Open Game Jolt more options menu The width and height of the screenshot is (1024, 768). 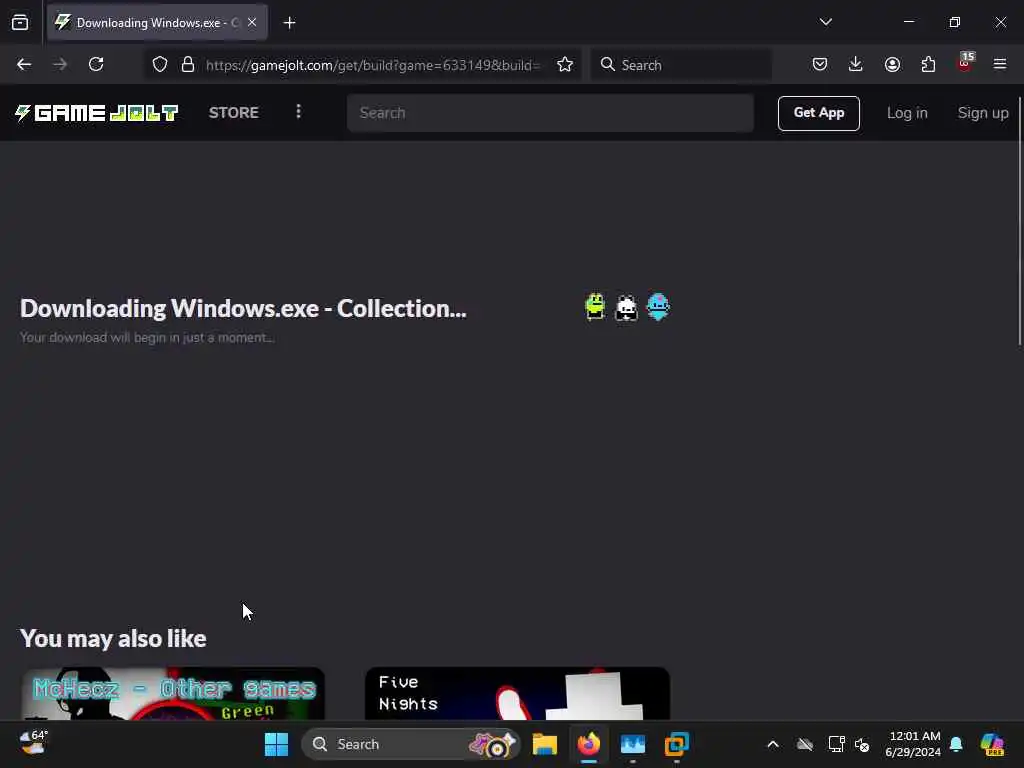coord(298,112)
